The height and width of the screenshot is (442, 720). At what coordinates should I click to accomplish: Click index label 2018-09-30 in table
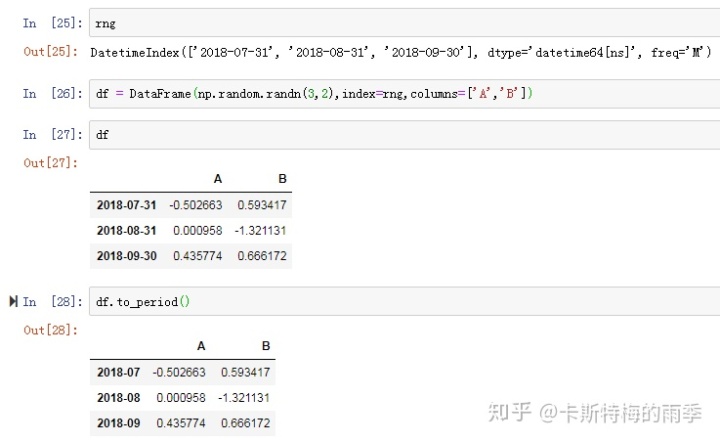coord(127,256)
